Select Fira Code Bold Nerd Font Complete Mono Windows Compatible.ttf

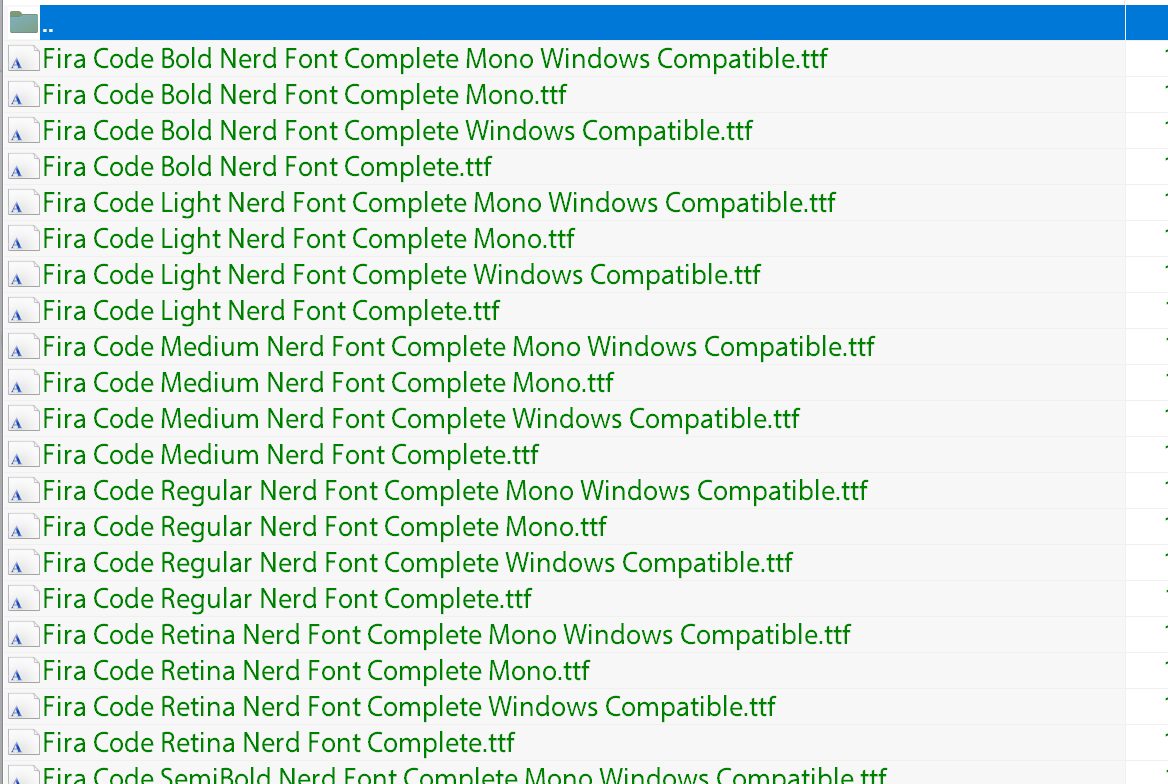tap(434, 59)
